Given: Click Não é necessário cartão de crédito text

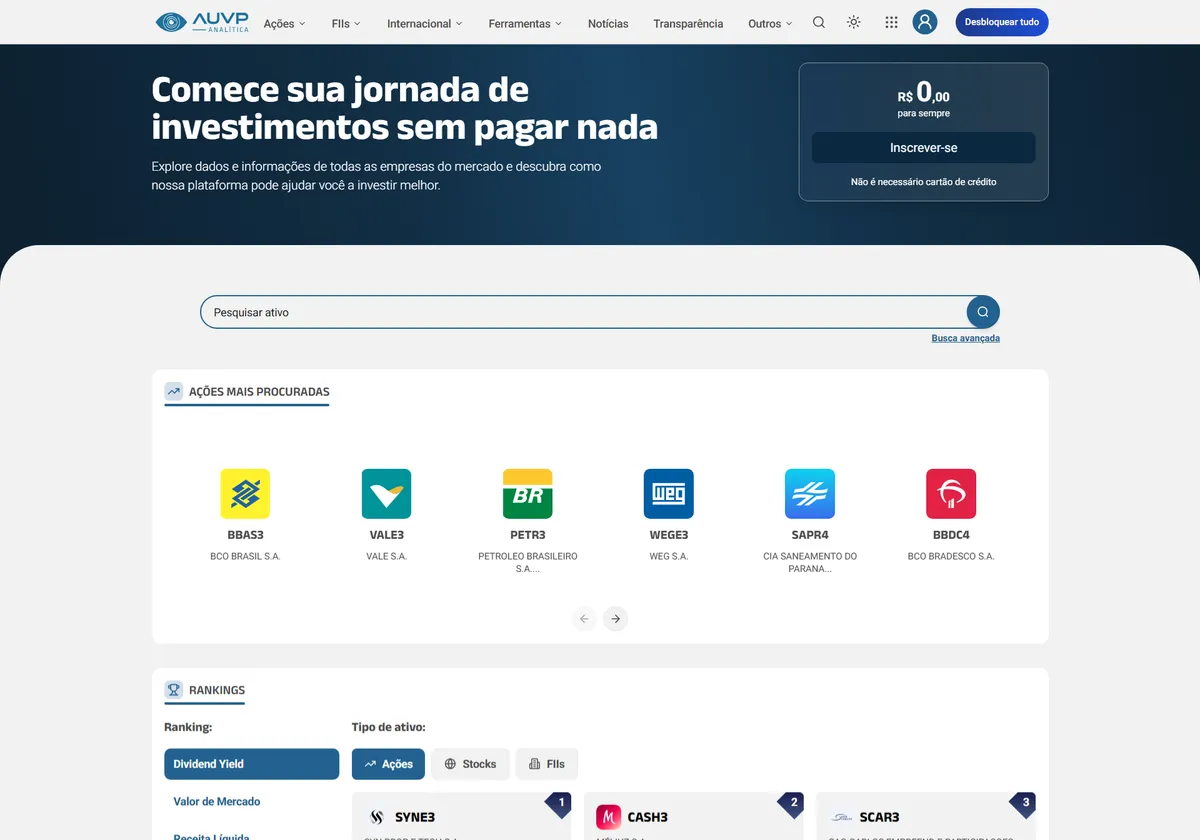Looking at the screenshot, I should [923, 182].
